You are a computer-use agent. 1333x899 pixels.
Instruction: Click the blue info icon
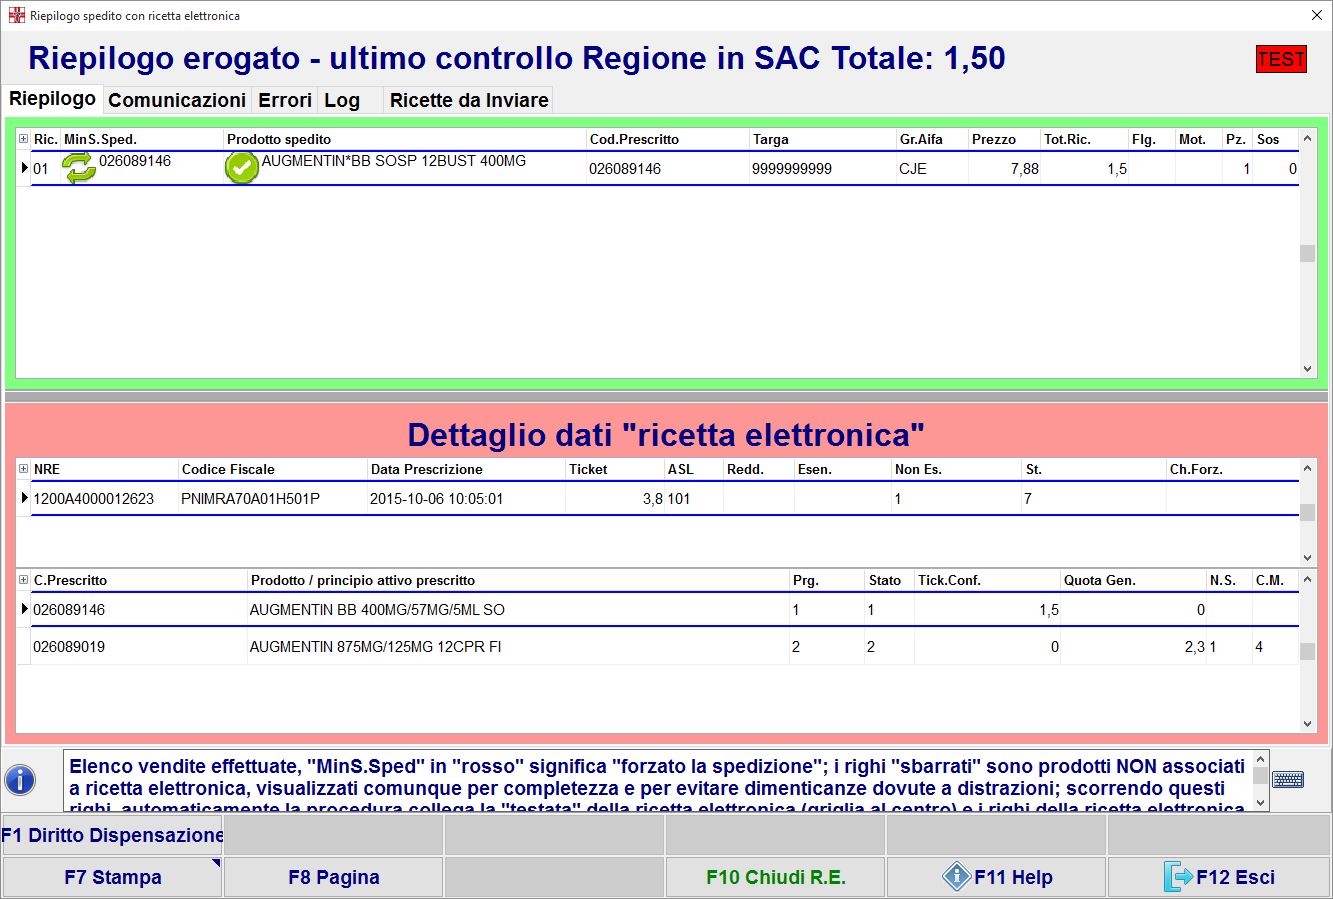pos(20,779)
